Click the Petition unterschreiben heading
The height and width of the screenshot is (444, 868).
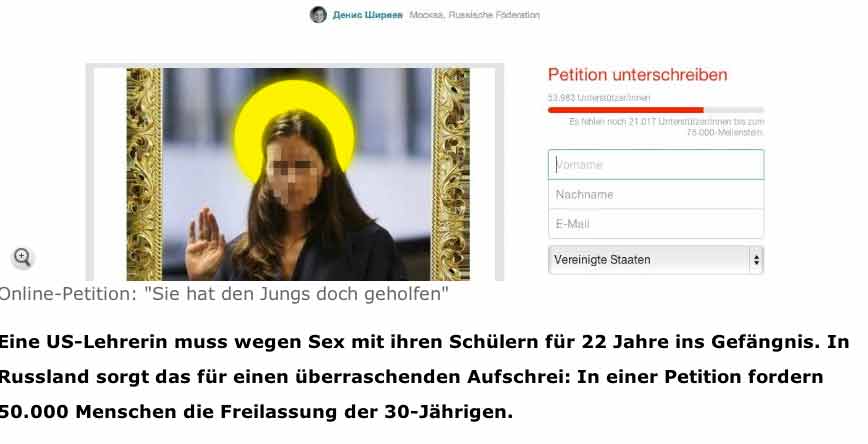pyautogui.click(x=638, y=75)
